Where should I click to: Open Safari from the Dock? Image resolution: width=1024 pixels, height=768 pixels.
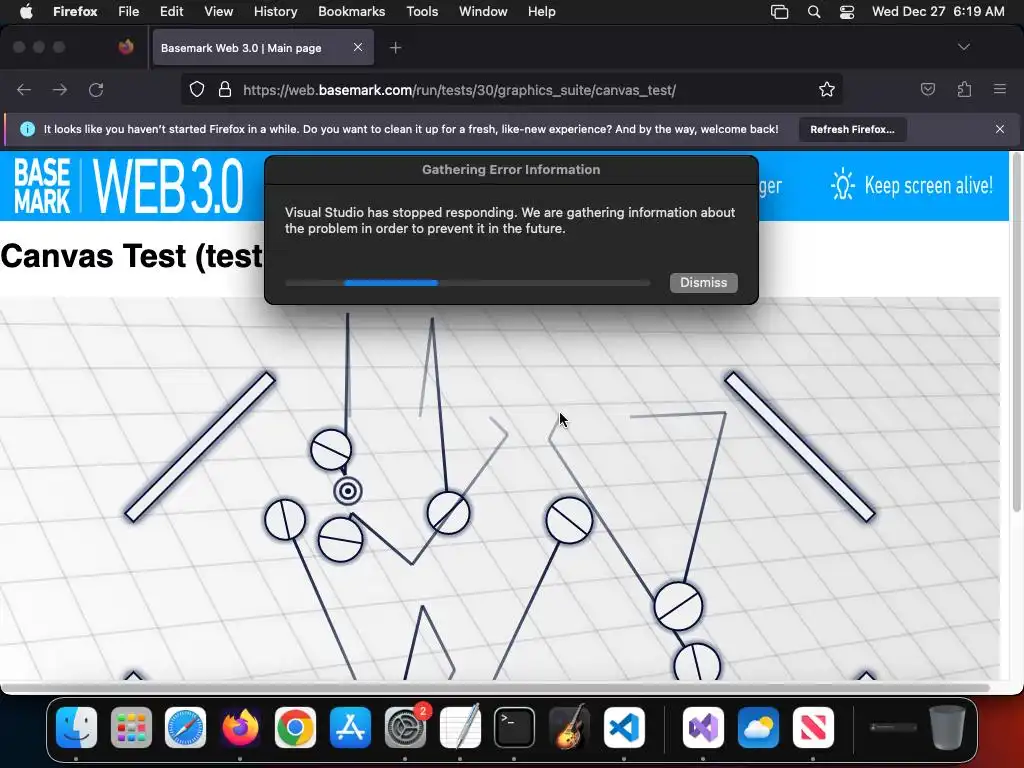coord(185,728)
